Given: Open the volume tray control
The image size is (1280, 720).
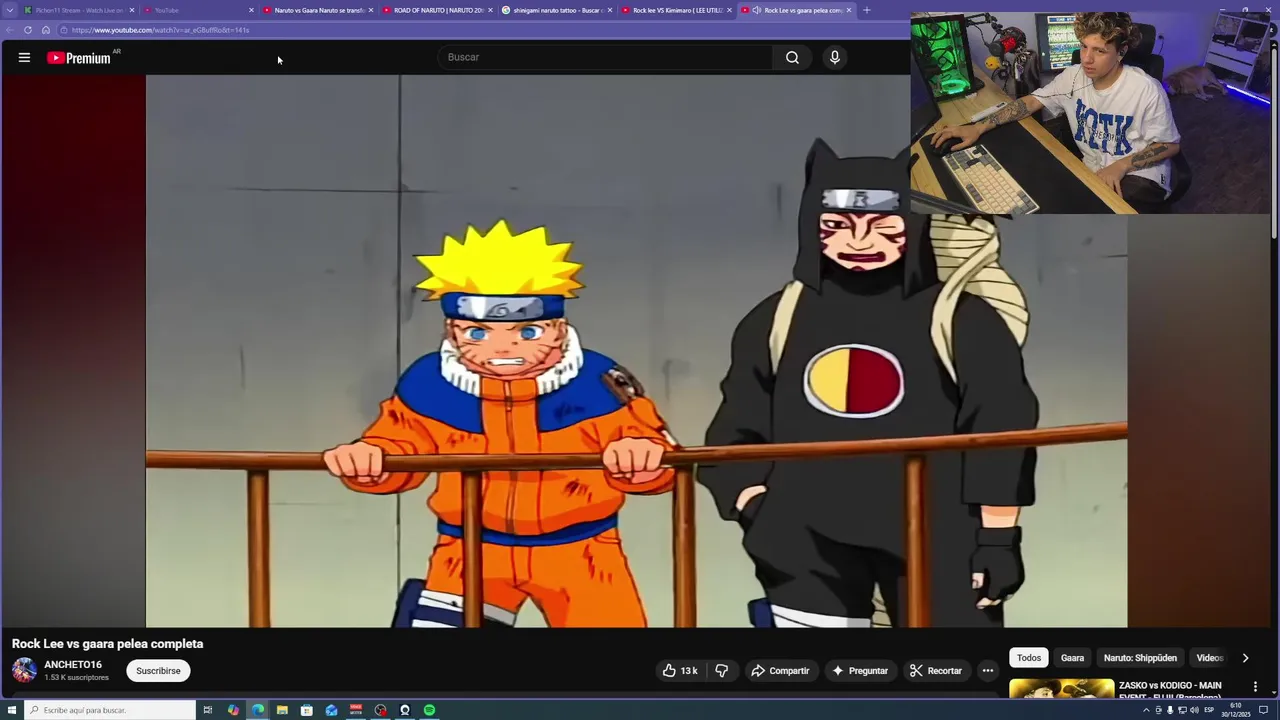Looking at the screenshot, I should click(x=1194, y=710).
